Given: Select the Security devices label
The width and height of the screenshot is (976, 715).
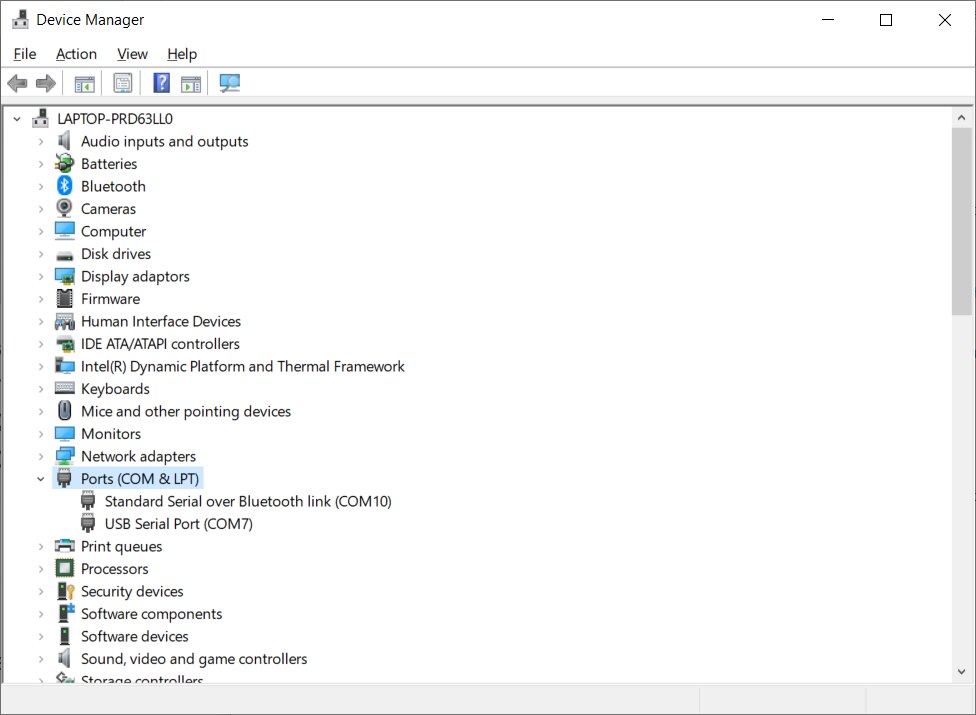Looking at the screenshot, I should point(132,591).
